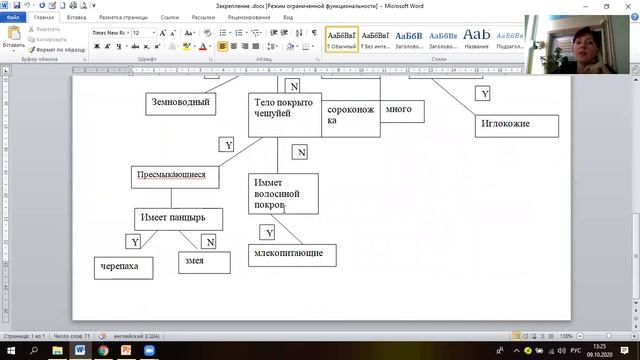Click Формат по образцу format painter
Image resolution: width=640 pixels, height=360 pixels.
[x=57, y=50]
